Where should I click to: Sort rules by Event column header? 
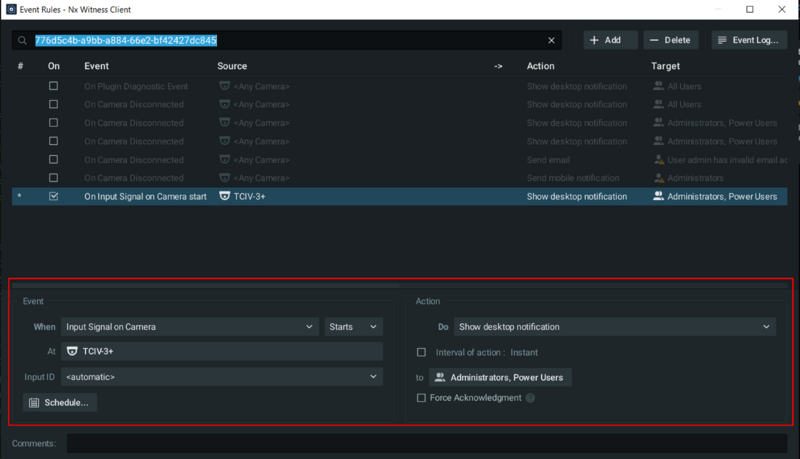[x=97, y=66]
